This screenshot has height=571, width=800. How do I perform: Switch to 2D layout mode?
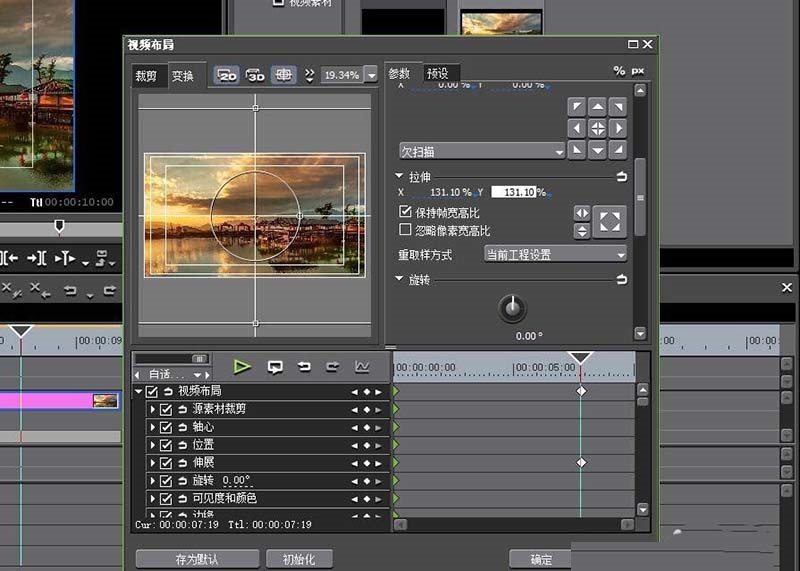click(x=227, y=75)
